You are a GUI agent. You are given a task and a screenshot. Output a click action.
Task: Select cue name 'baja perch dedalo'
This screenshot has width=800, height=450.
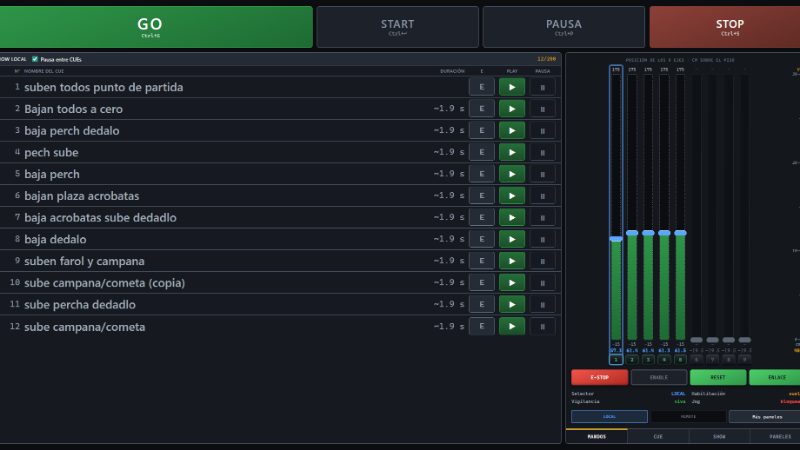(x=72, y=131)
